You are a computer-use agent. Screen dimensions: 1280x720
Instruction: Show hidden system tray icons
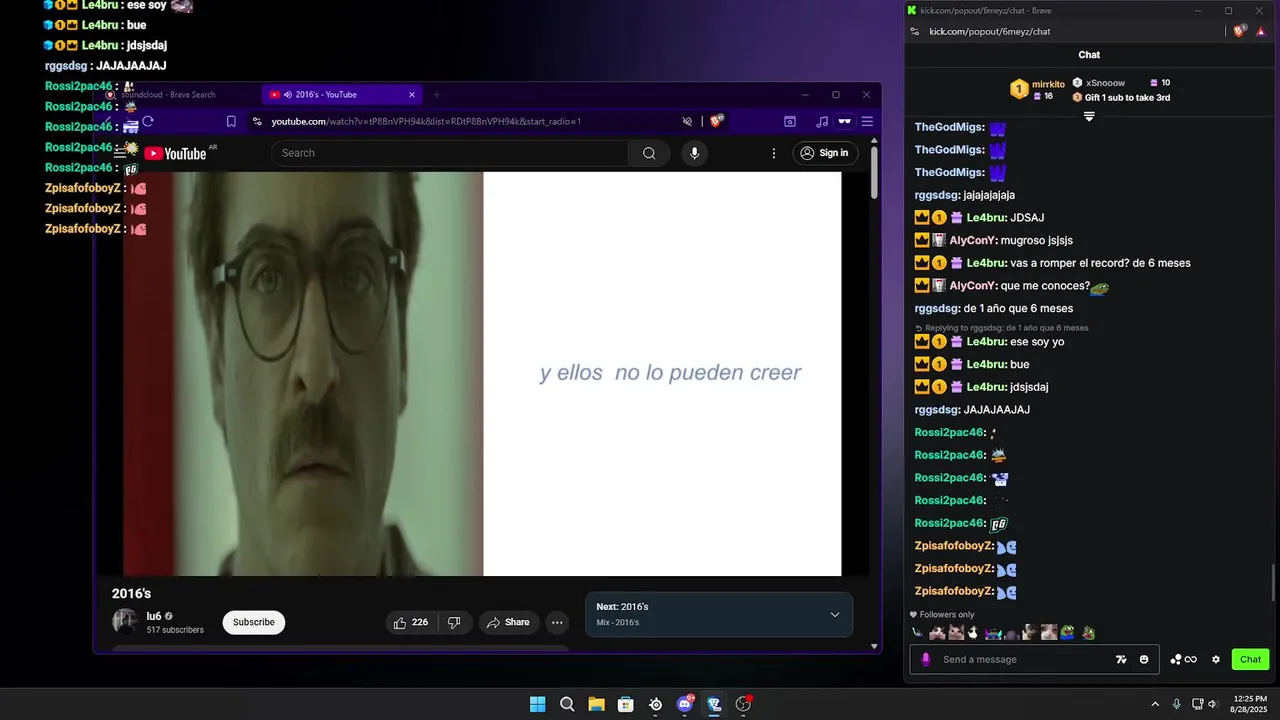1155,704
